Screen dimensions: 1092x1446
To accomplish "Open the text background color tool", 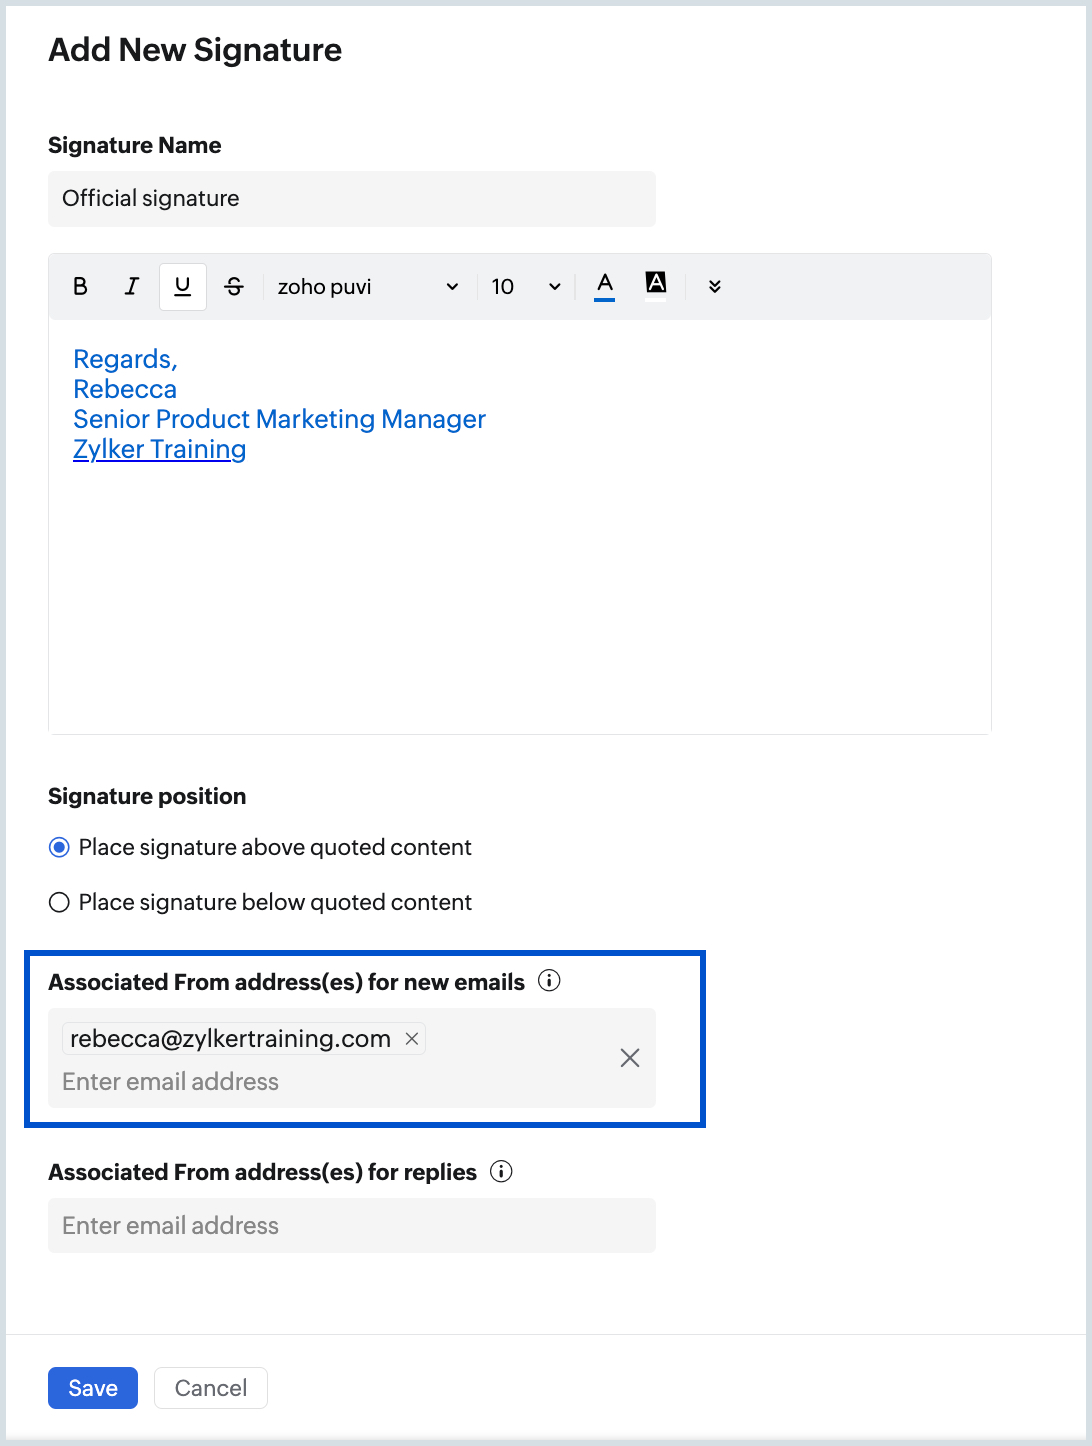I will click(x=655, y=286).
